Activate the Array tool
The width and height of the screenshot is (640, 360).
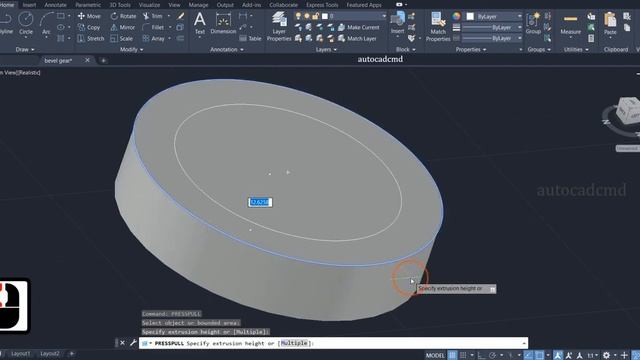coord(153,38)
